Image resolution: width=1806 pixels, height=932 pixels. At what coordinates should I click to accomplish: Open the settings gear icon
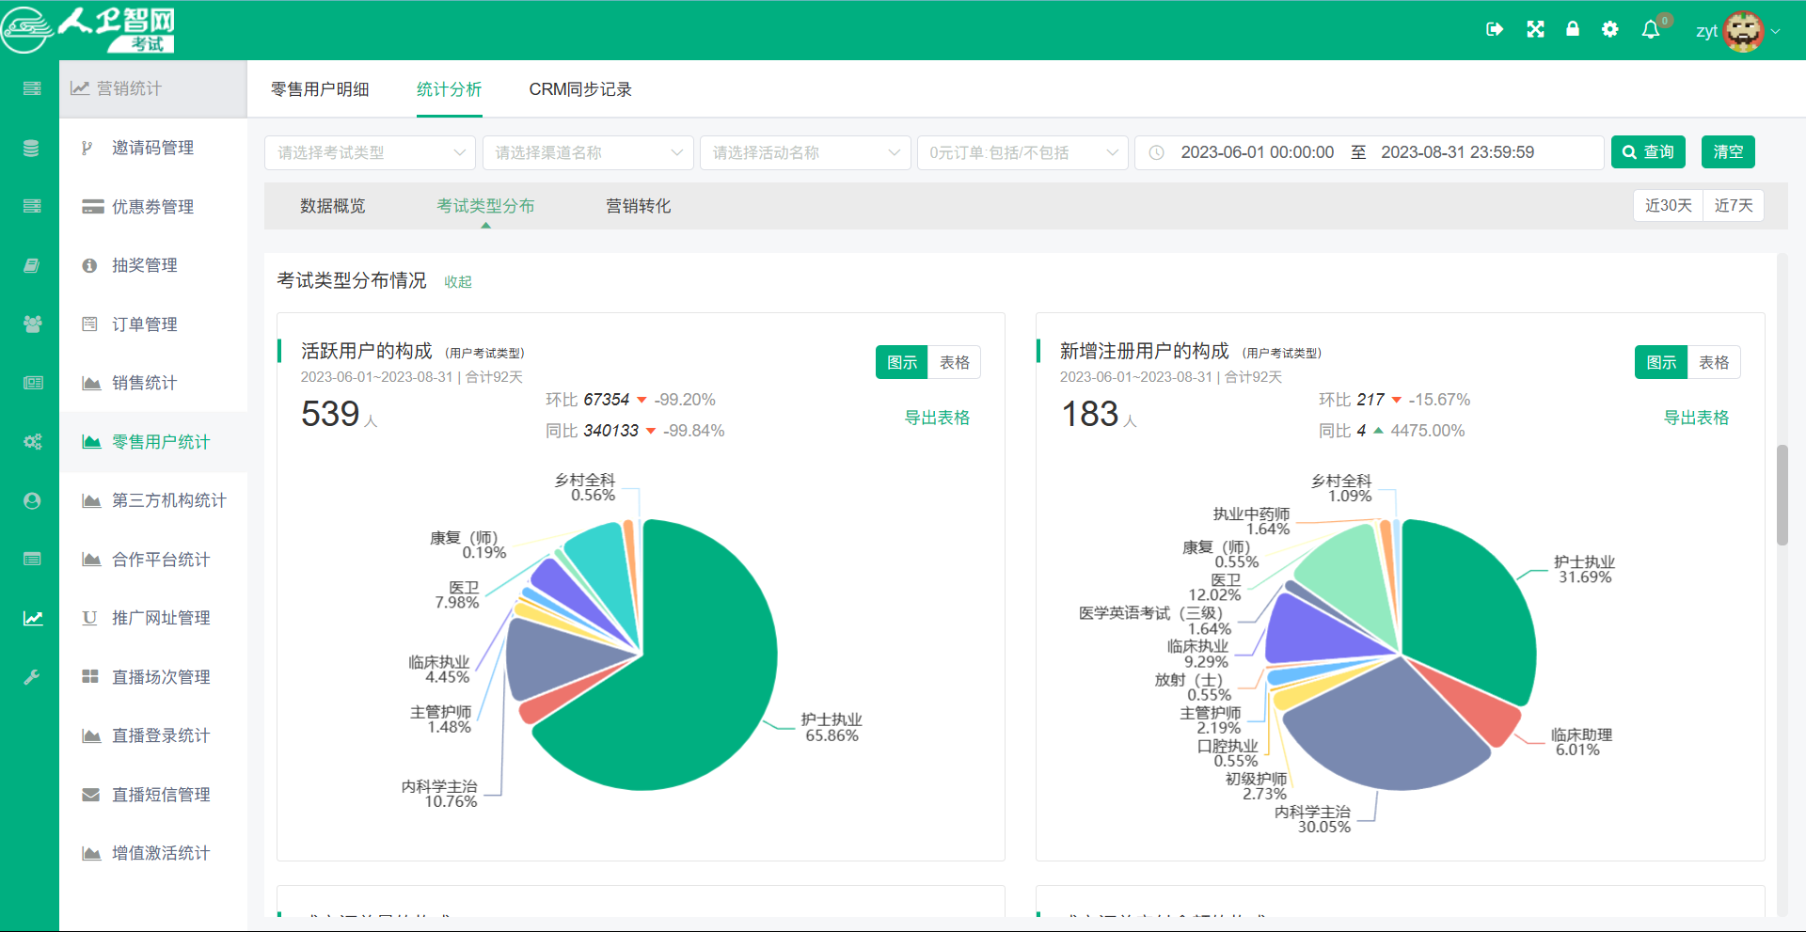point(1609,29)
